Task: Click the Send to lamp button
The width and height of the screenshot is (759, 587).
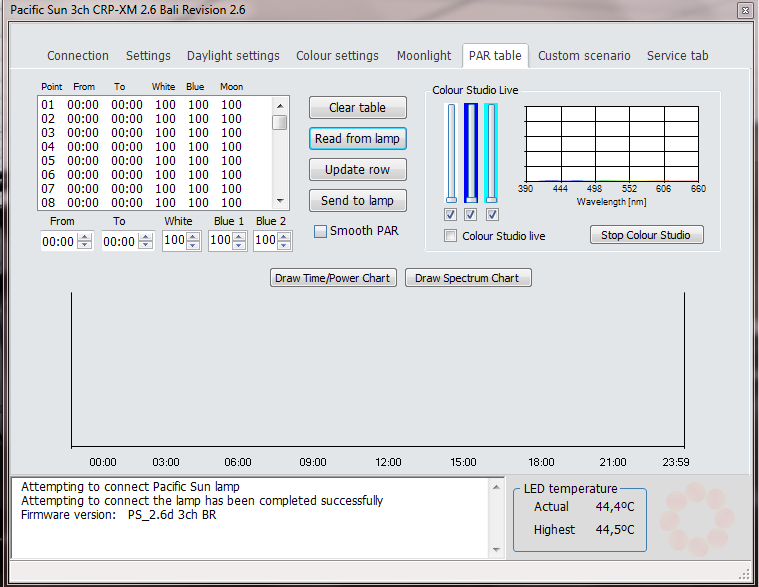Action: coord(357,201)
